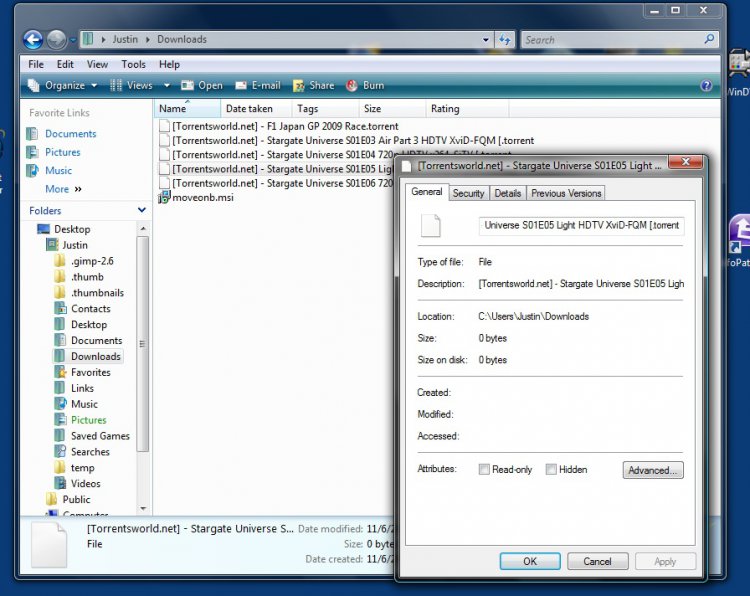750x596 pixels.
Task: Select Desktop root in folder tree
Action: click(72, 229)
